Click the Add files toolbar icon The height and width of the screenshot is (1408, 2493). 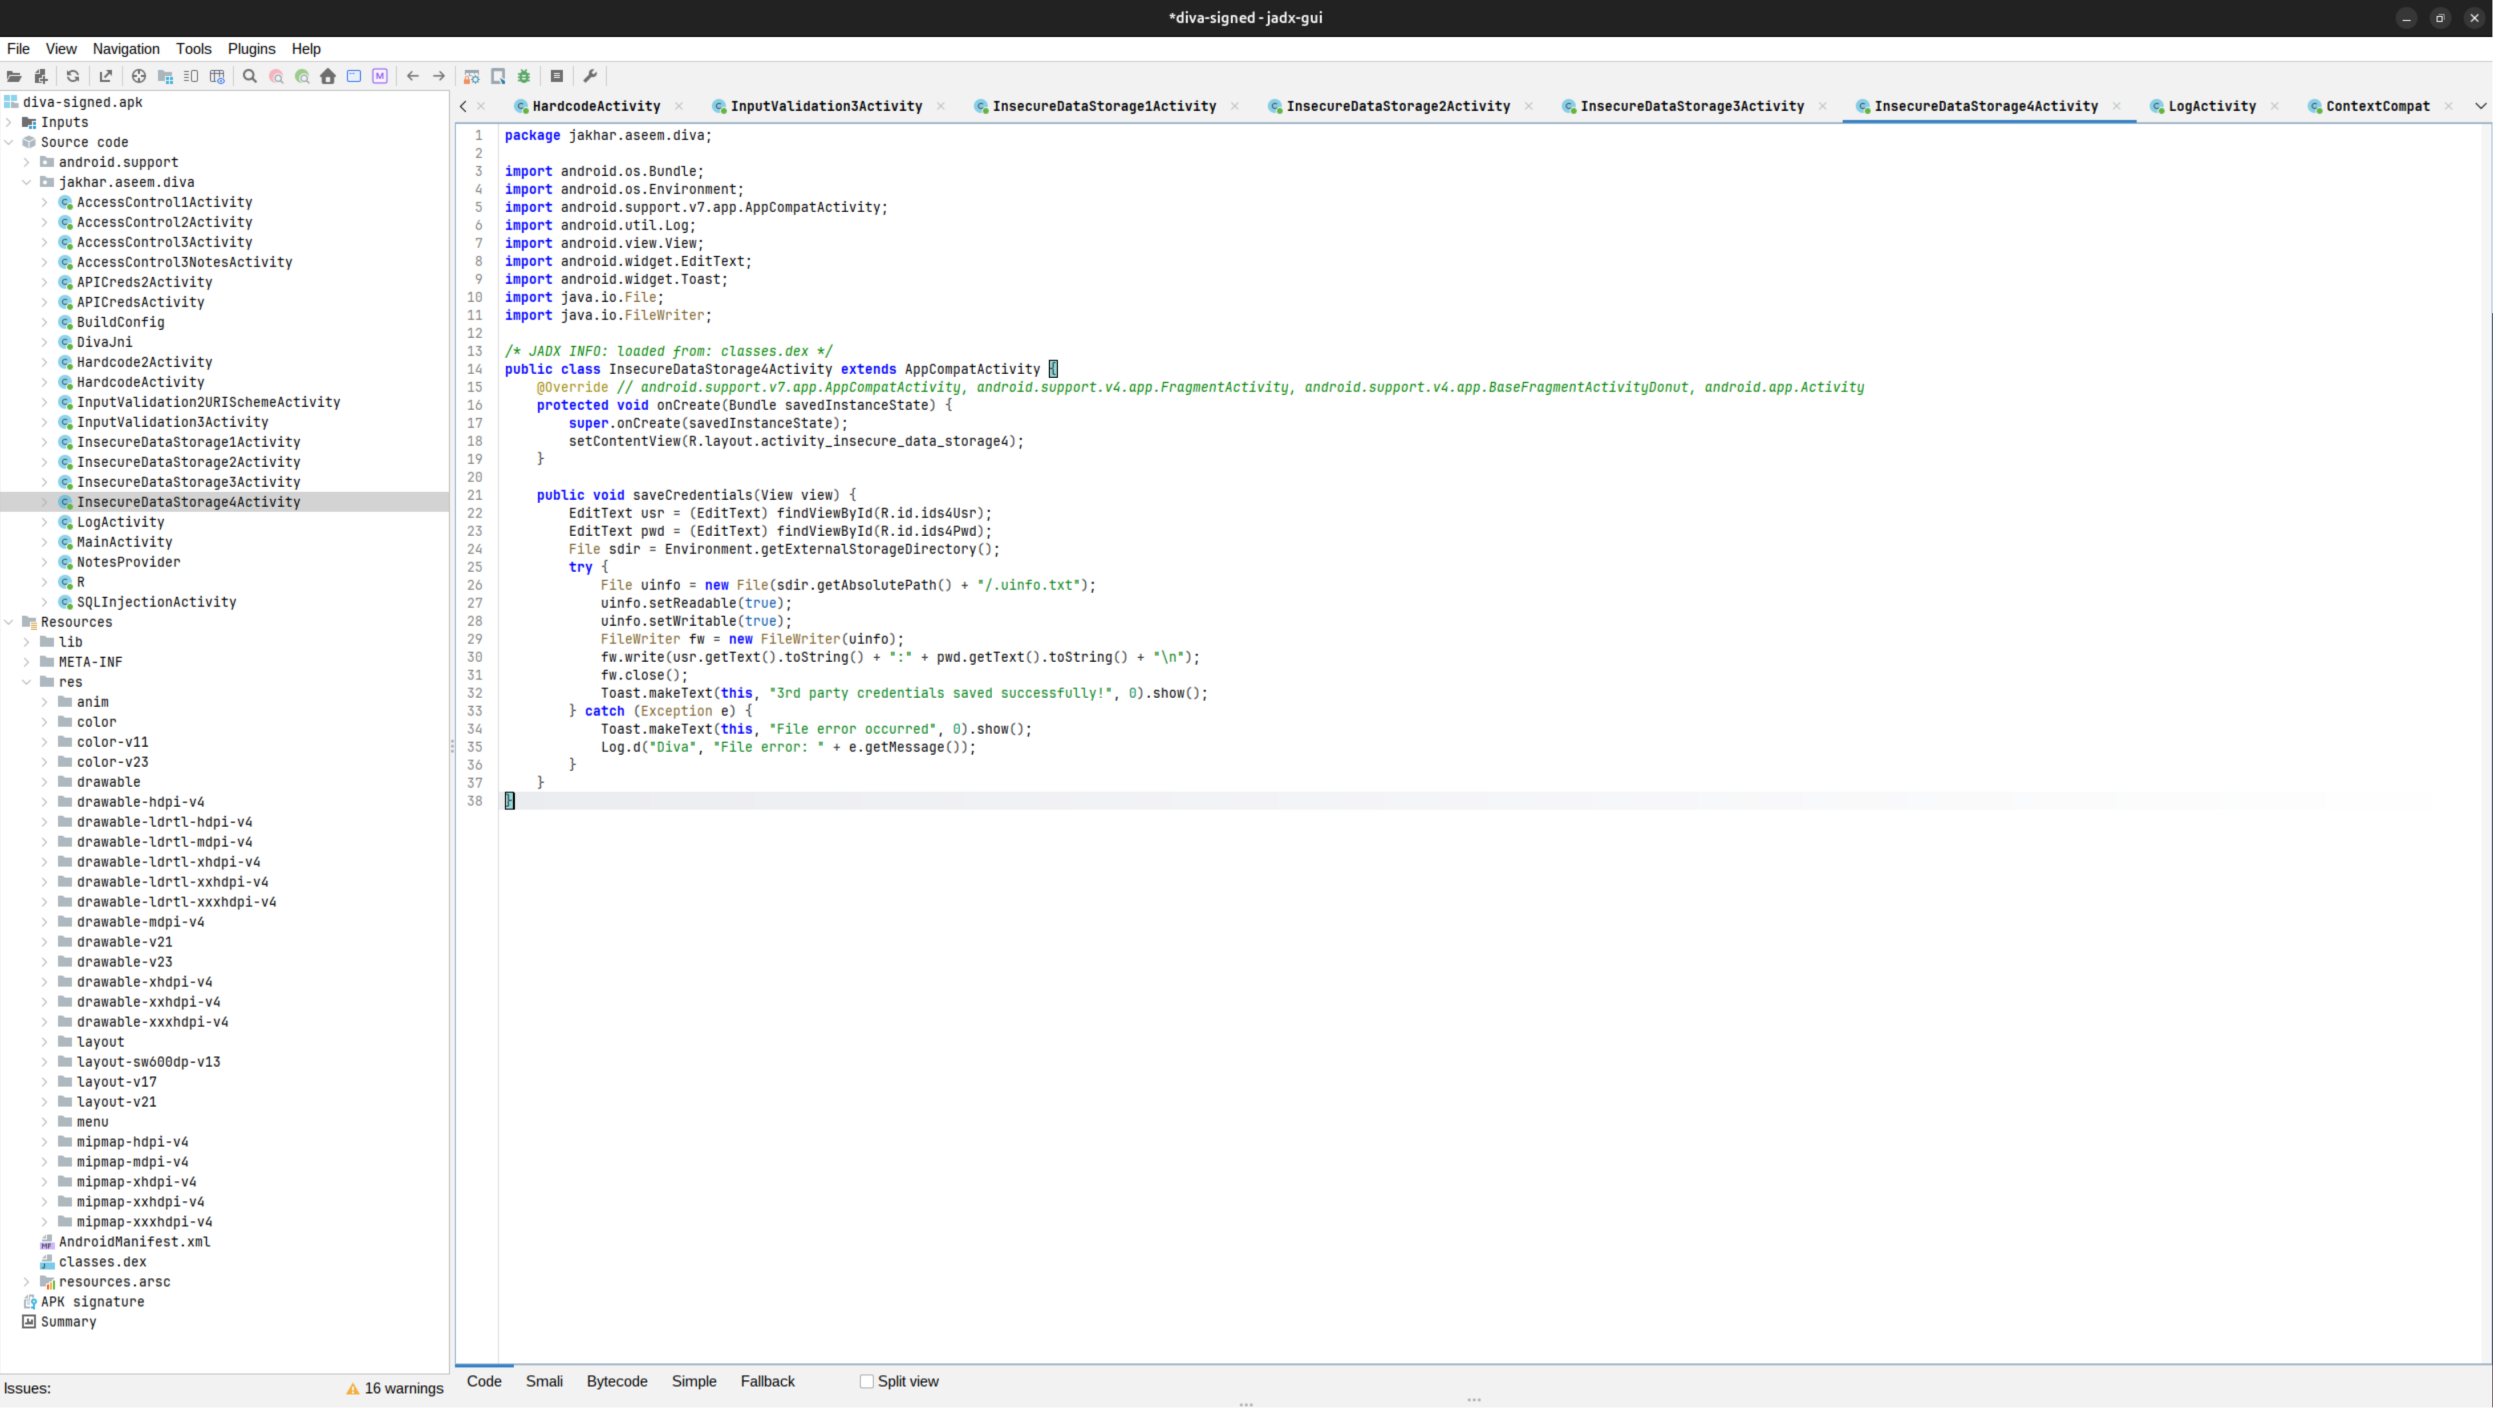(x=41, y=76)
